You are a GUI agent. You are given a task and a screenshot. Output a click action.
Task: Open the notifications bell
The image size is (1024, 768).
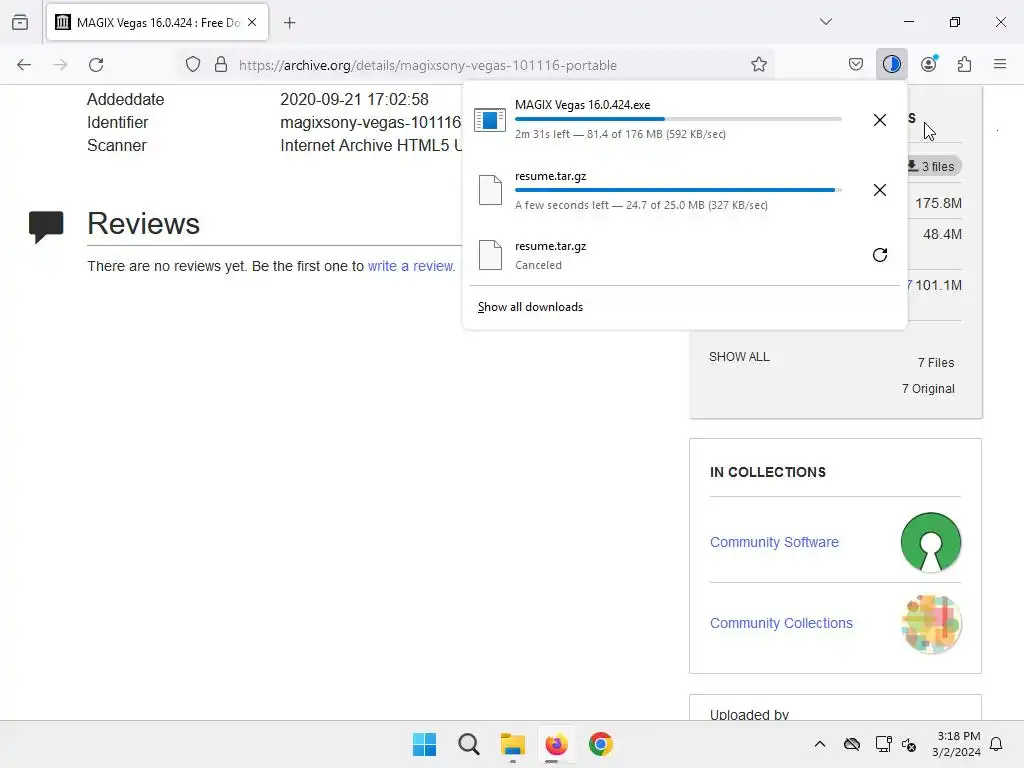997,744
